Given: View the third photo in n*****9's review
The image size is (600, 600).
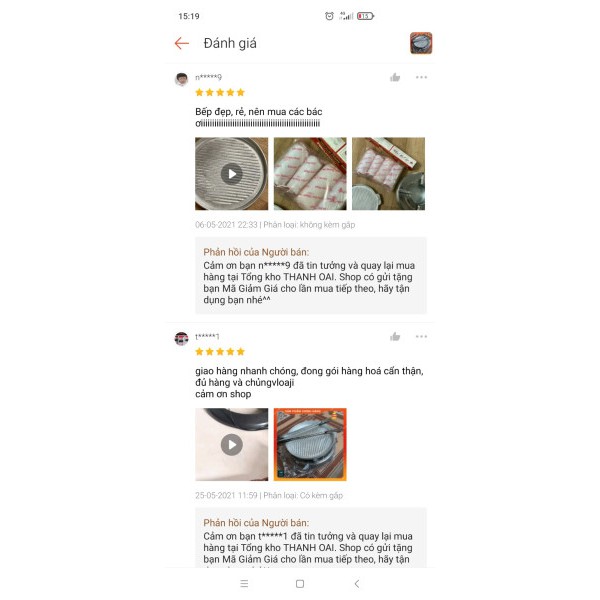Looking at the screenshot, I should 388,174.
